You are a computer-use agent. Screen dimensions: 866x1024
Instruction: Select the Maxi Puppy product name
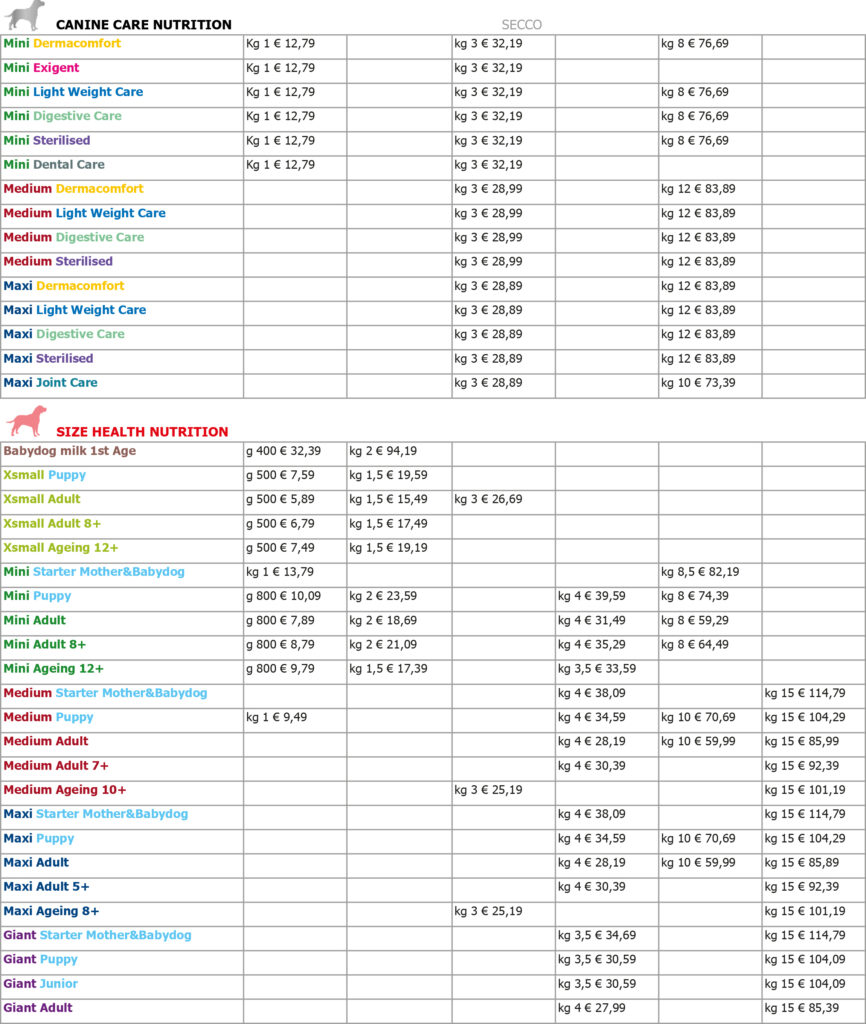[x=39, y=838]
